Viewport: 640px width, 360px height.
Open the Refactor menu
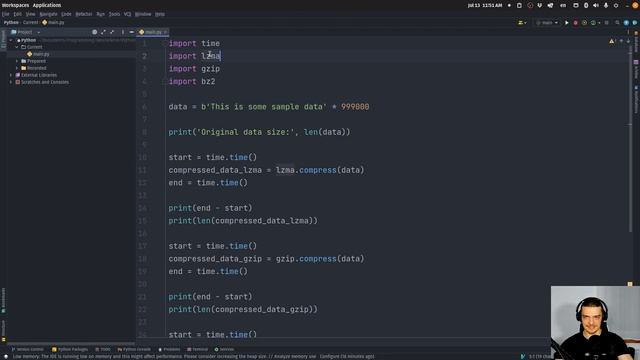[x=84, y=14]
